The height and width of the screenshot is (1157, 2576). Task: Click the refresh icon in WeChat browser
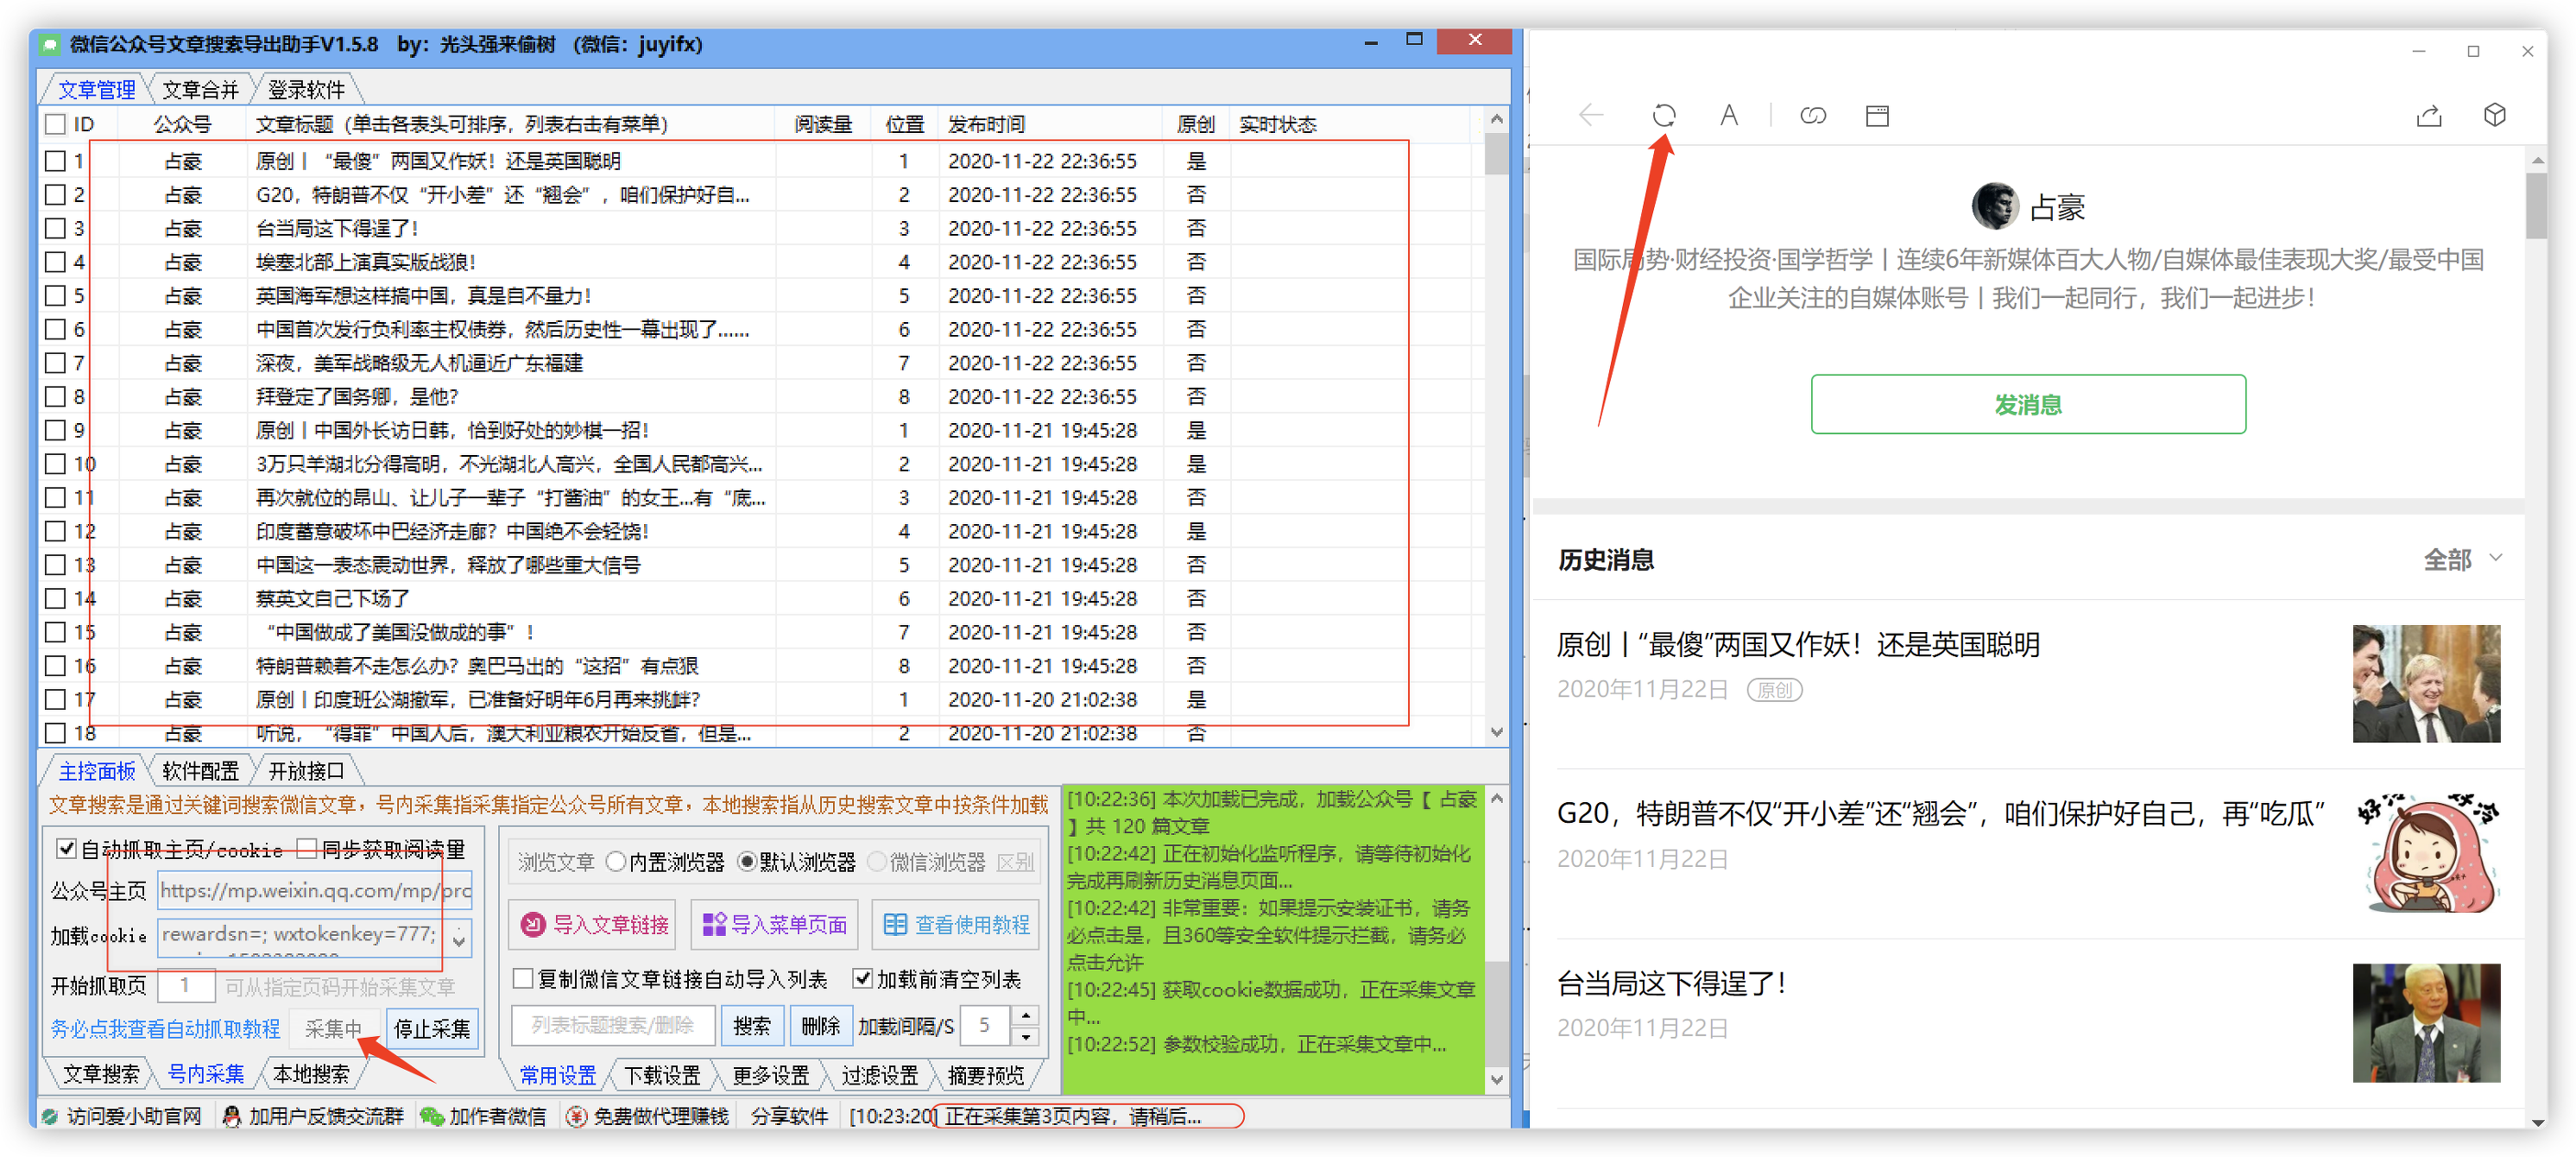[x=1664, y=116]
